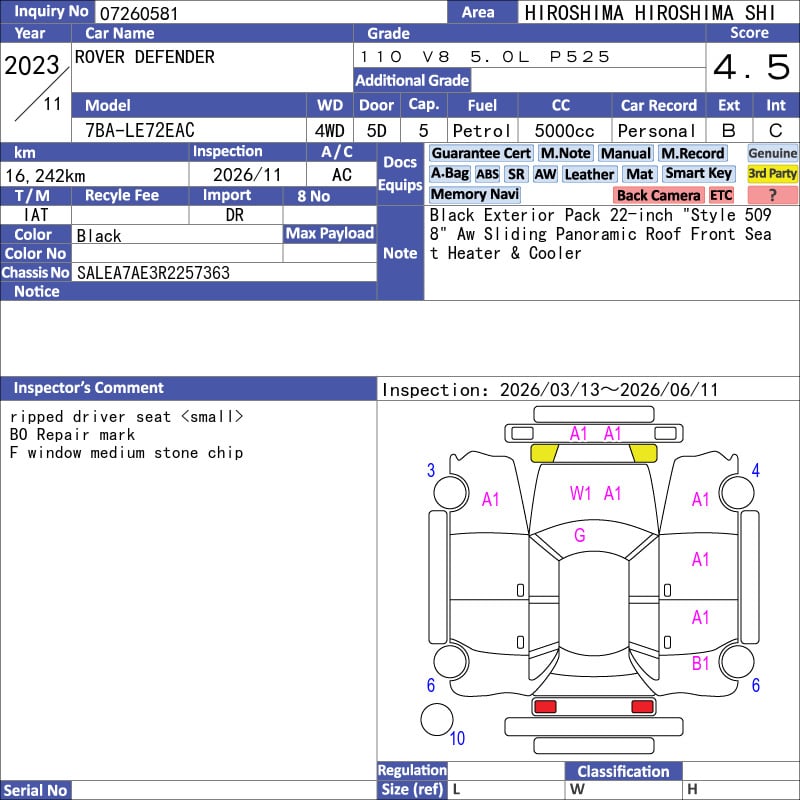Click the Memory Navi tag
The height and width of the screenshot is (800, 800).
pyautogui.click(x=475, y=195)
